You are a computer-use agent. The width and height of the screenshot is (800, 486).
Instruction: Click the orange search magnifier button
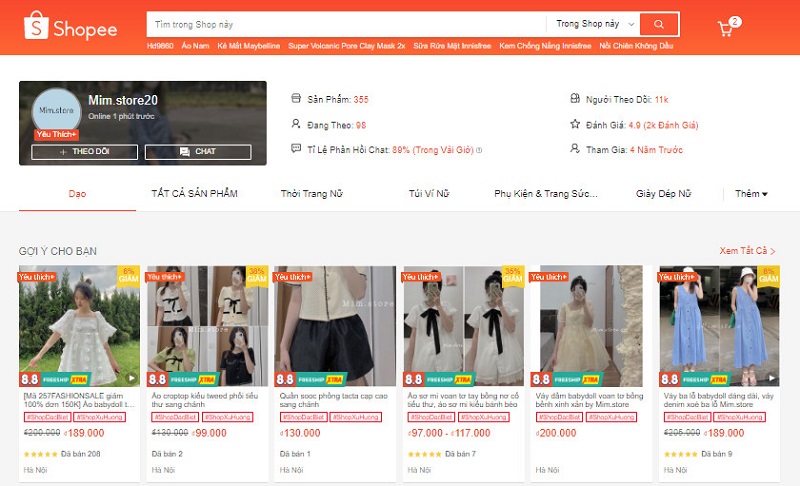click(x=659, y=23)
